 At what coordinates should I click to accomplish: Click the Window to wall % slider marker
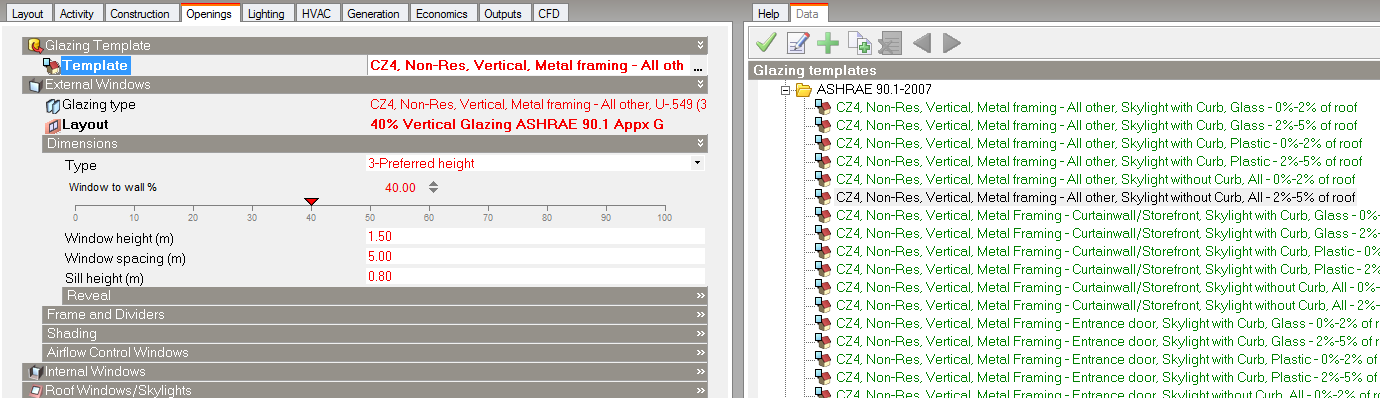[311, 203]
